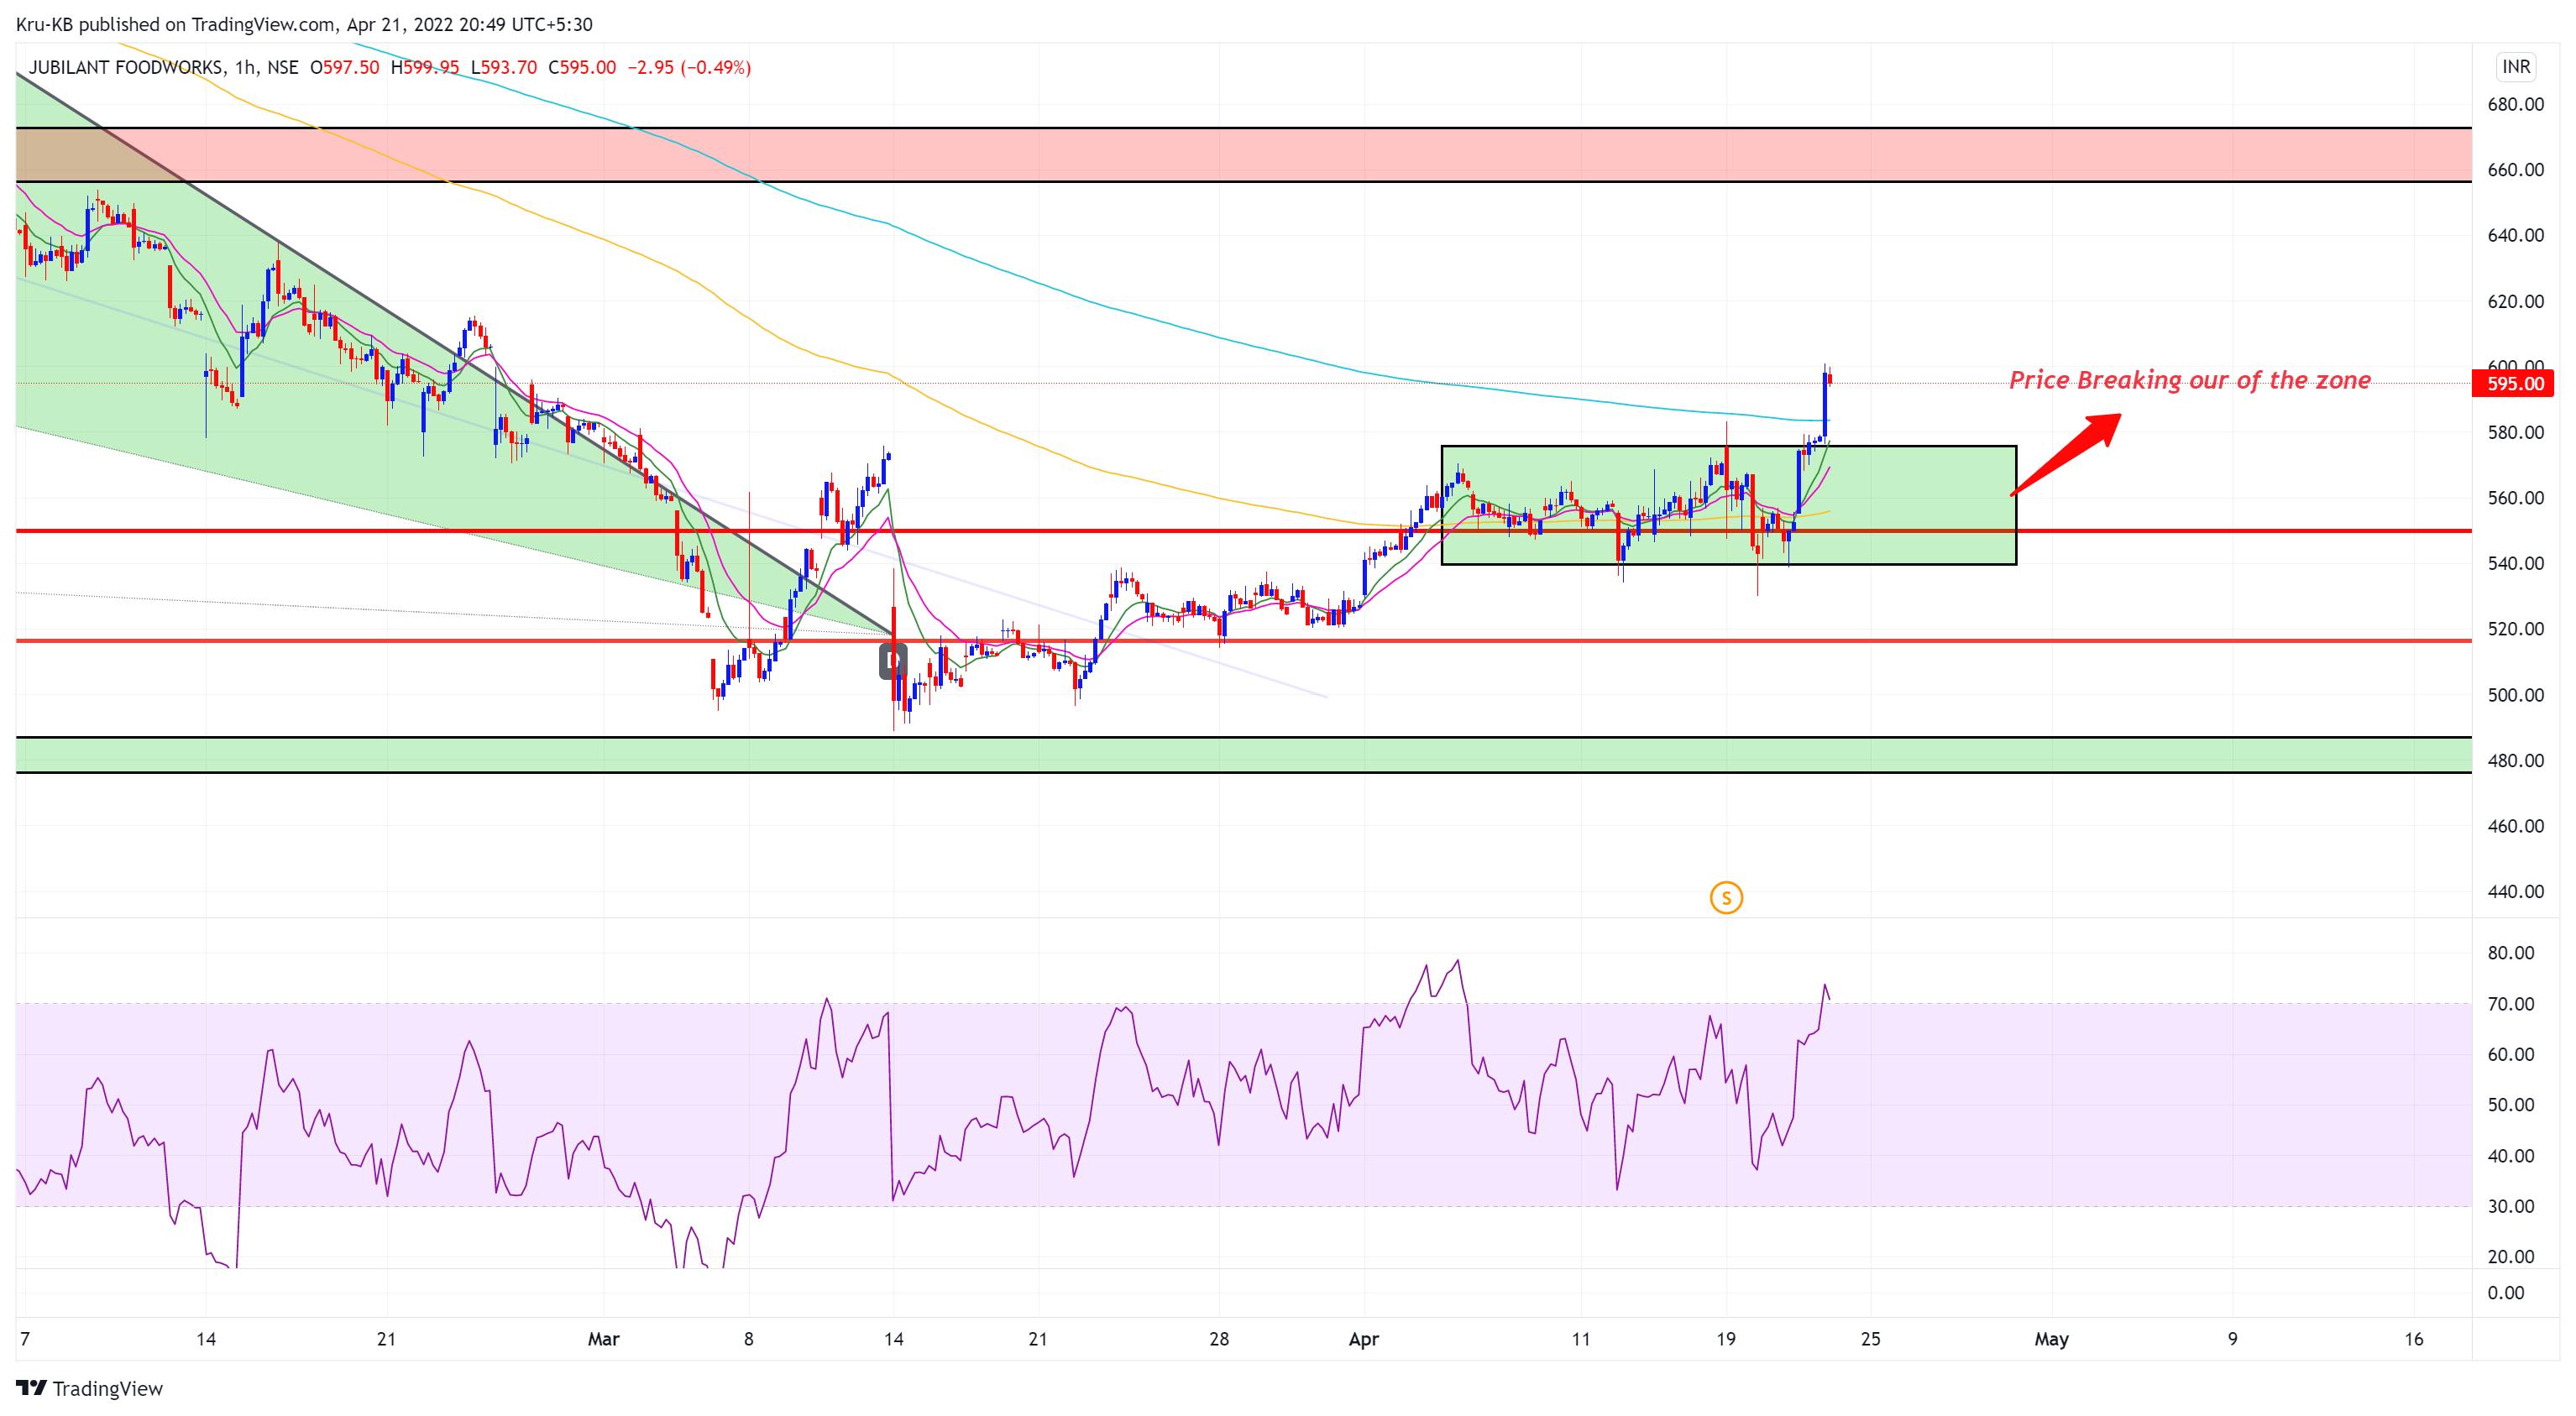
Task: Click the 595.00 current price tag
Action: tap(2514, 384)
